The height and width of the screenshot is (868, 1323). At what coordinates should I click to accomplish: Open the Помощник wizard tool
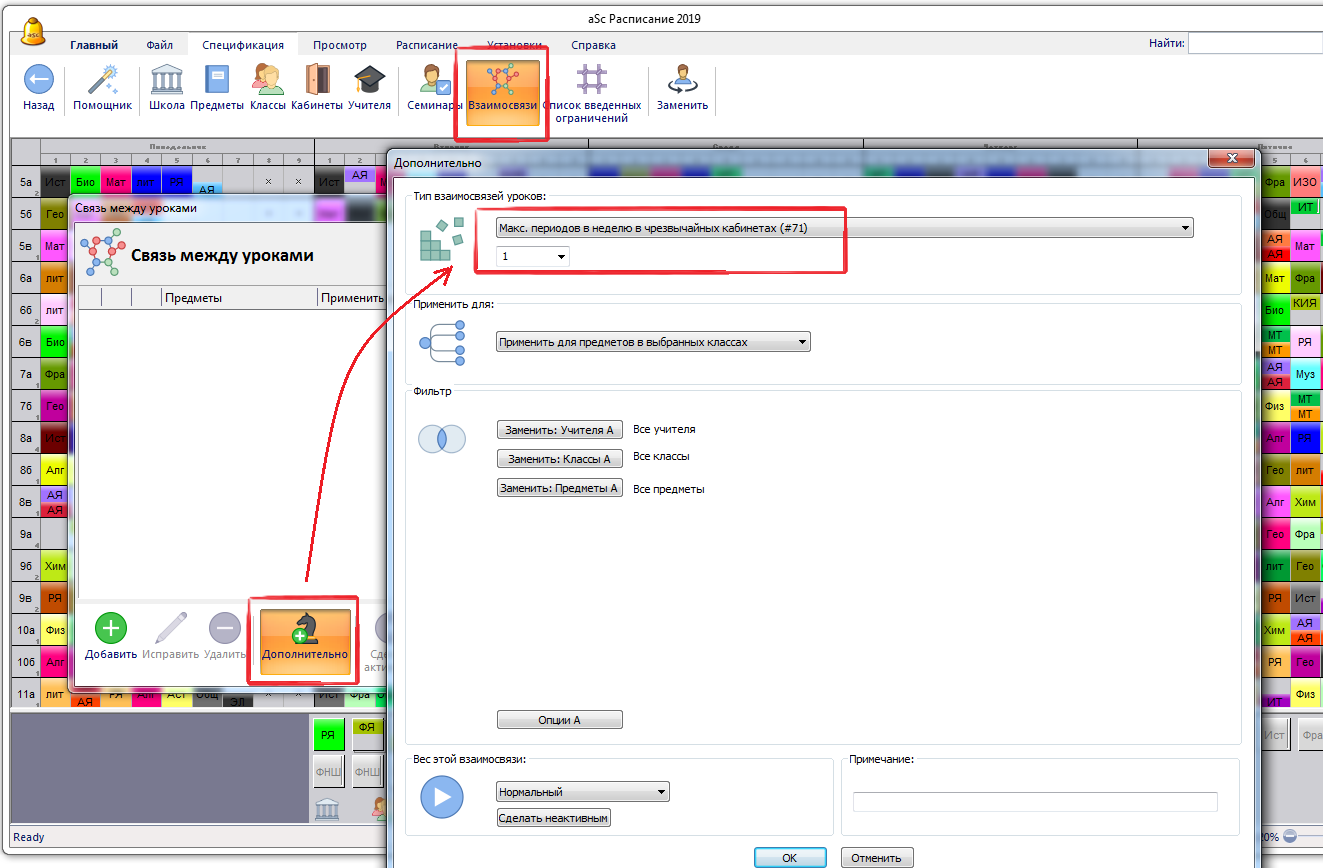pos(102,81)
